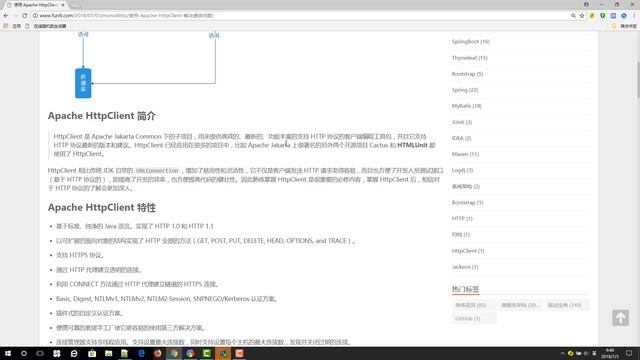Reload the current web page
Viewport: 640px width, 360px height.
pyautogui.click(x=24, y=16)
